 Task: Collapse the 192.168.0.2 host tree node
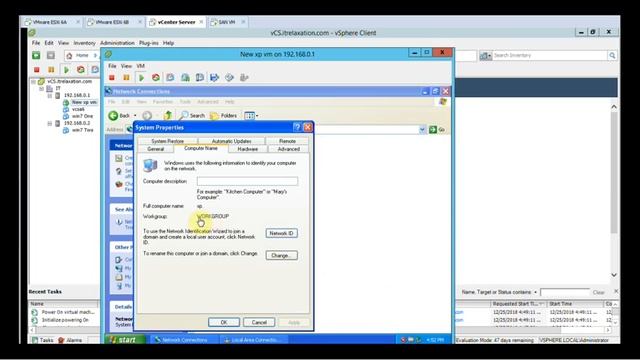pos(50,123)
